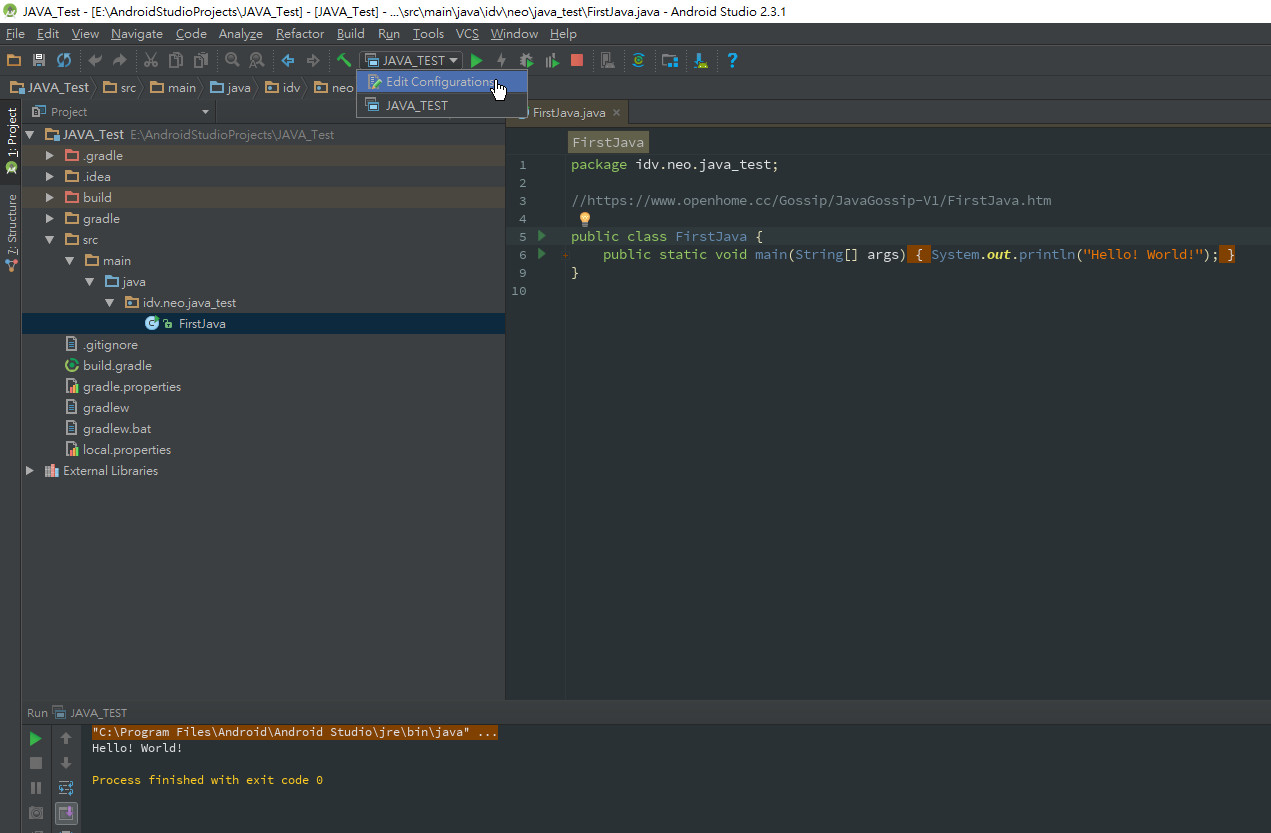The height and width of the screenshot is (833, 1271).
Task: Run JAVA_TEST with the green toolbar play button
Action: pos(477,61)
